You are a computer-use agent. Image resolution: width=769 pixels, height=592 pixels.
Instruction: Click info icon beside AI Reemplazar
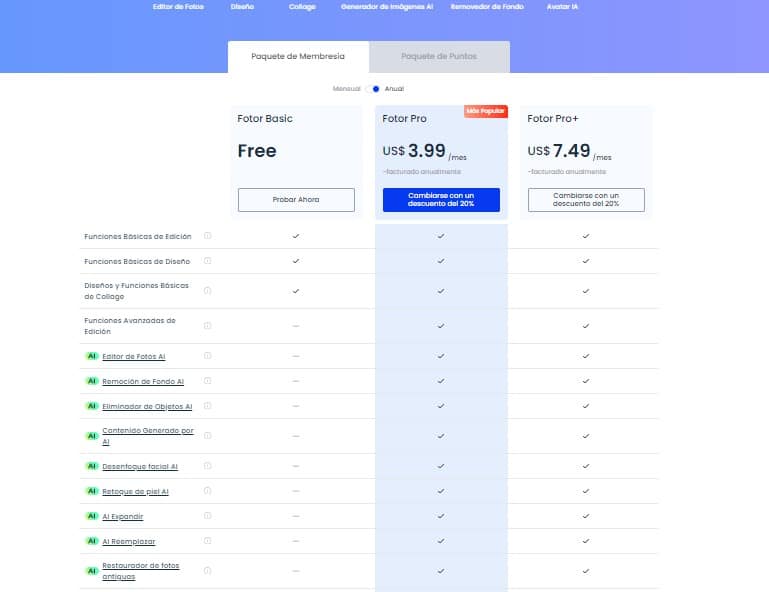click(x=207, y=541)
